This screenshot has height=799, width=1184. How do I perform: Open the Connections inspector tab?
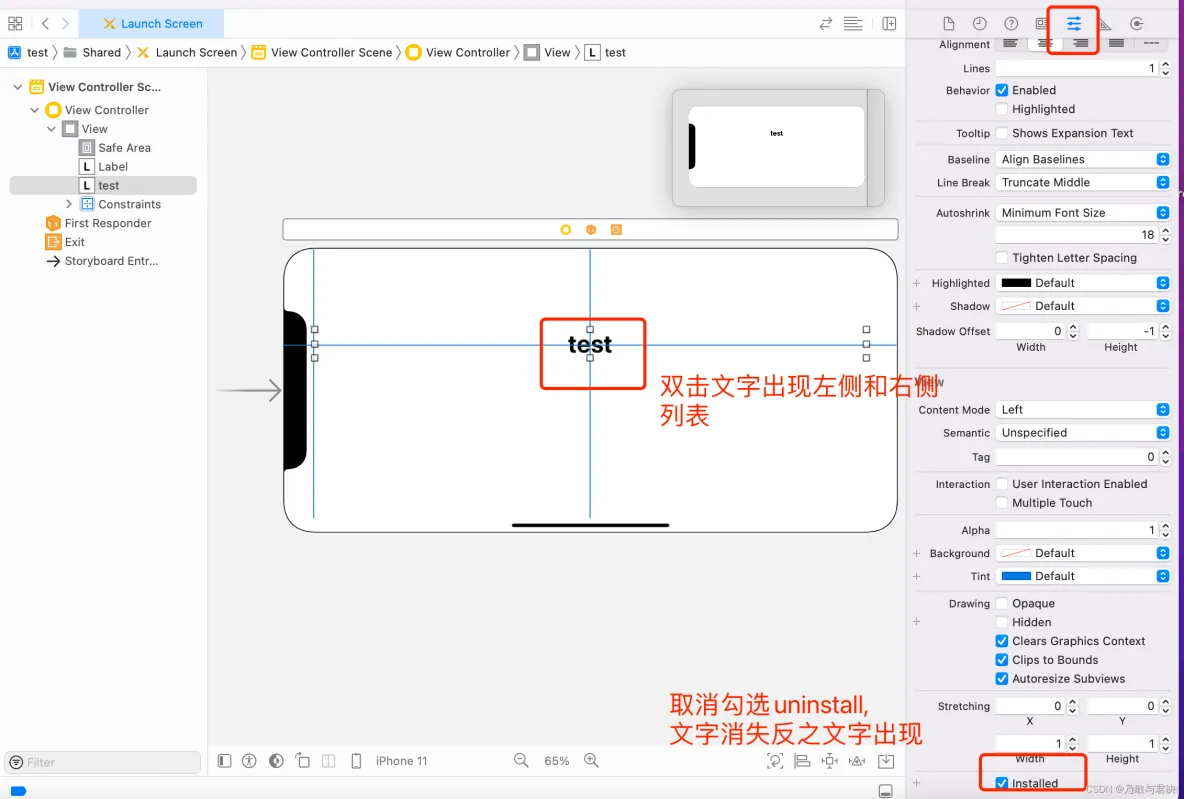(x=1136, y=23)
